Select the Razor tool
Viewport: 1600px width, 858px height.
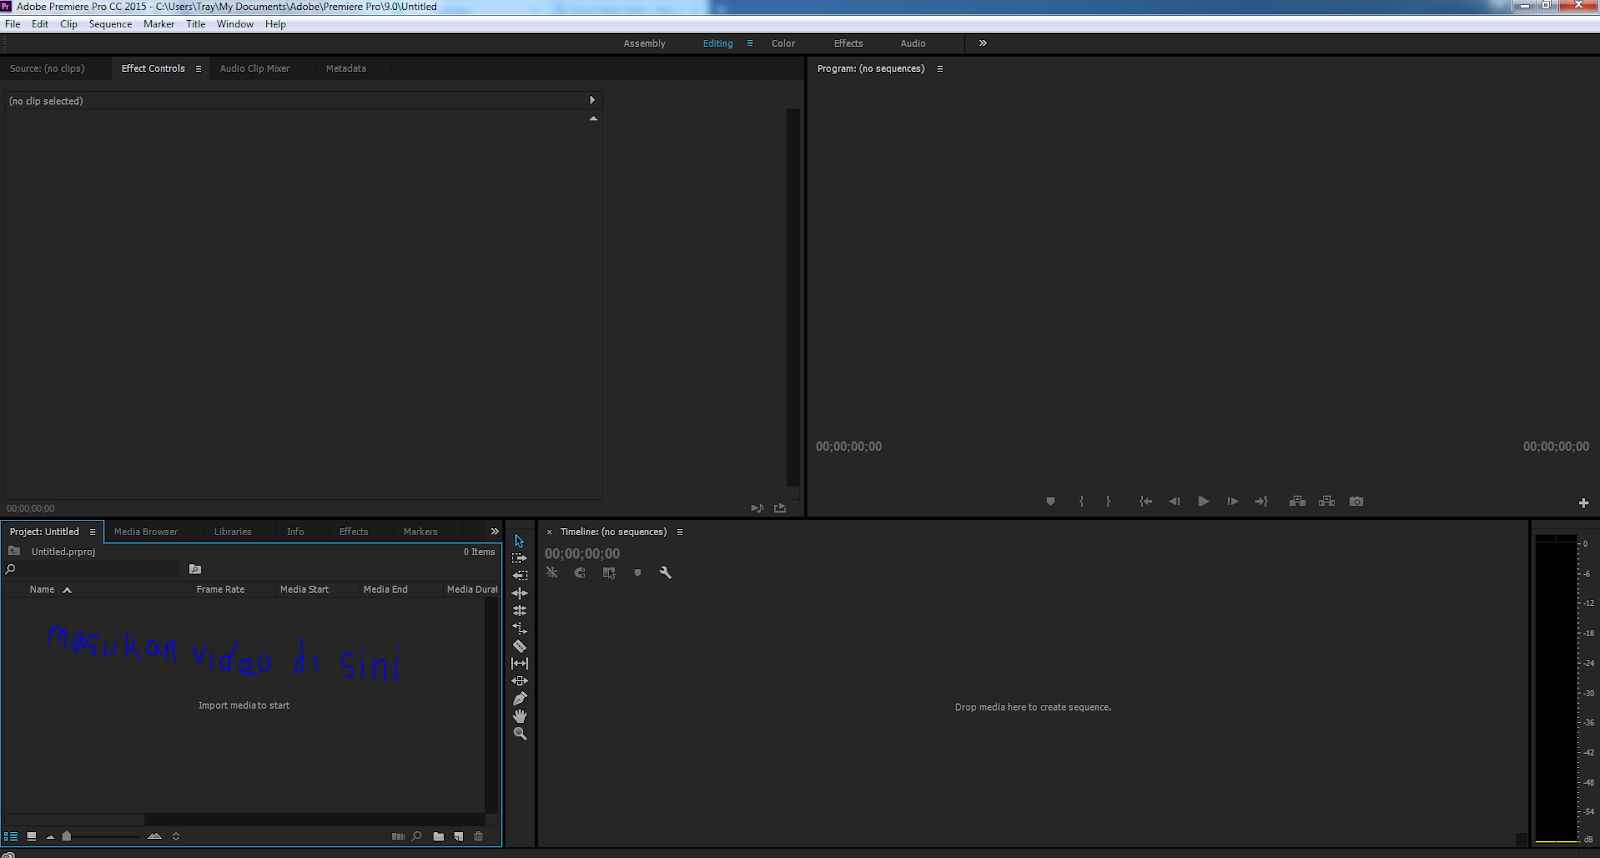point(519,646)
